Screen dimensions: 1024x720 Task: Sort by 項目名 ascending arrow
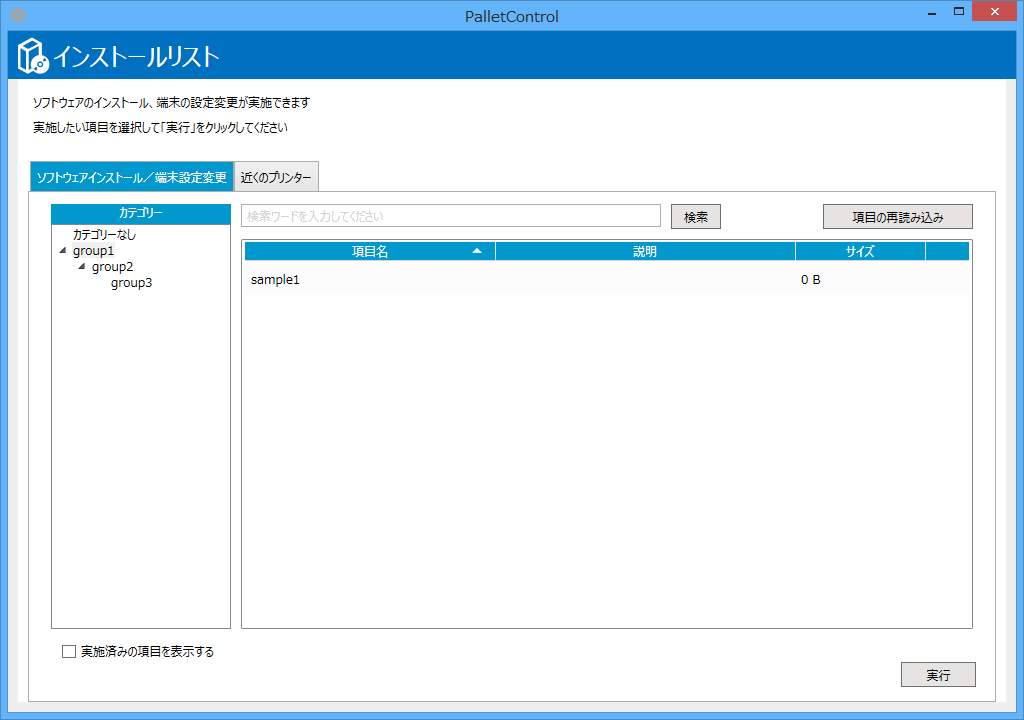pos(477,251)
